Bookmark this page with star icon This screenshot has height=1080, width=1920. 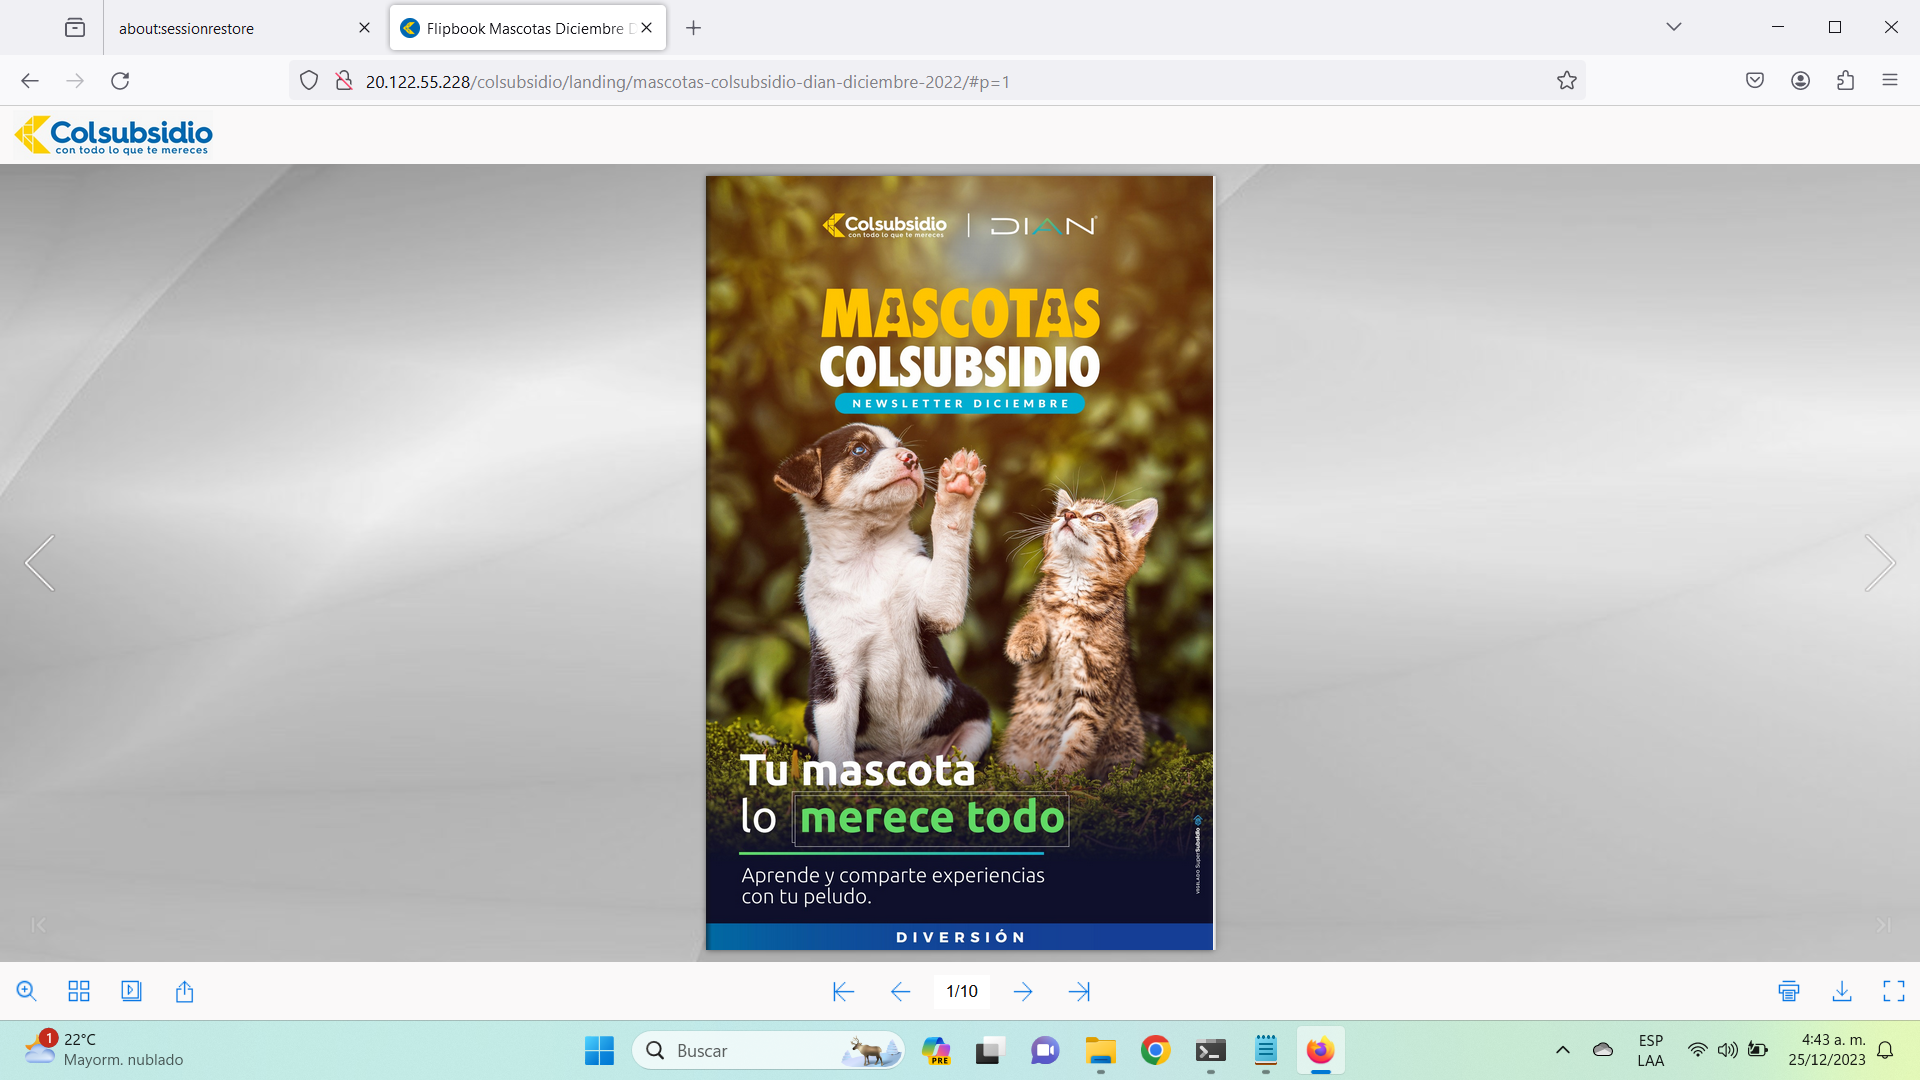[1566, 81]
